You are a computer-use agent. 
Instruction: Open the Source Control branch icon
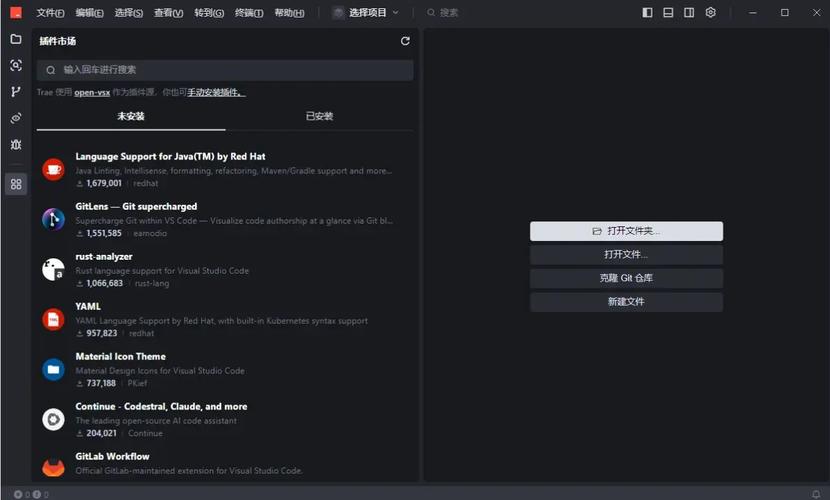pos(16,91)
